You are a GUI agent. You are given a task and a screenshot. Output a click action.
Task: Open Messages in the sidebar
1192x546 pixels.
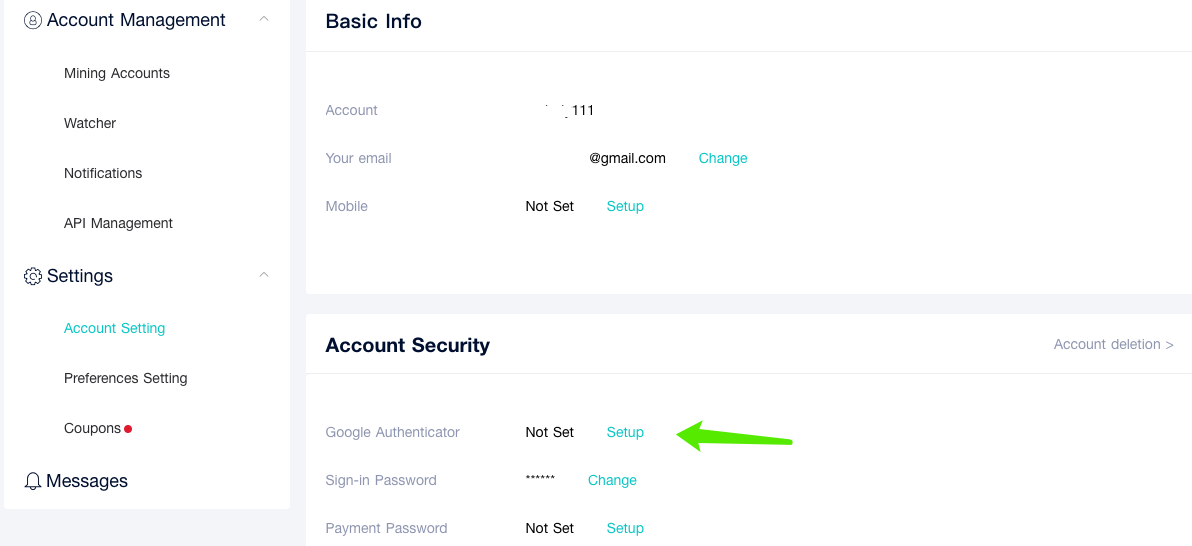[x=87, y=481]
